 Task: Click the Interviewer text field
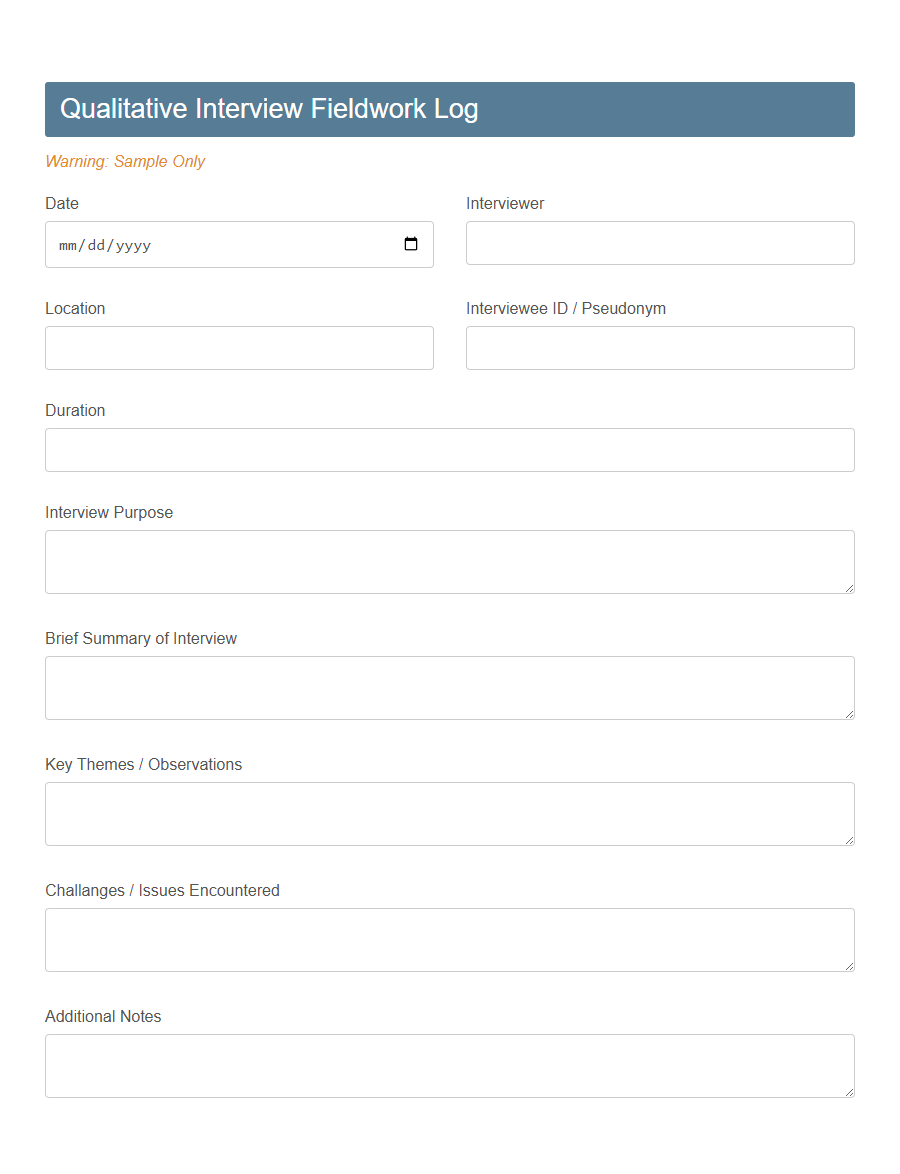[x=660, y=243]
